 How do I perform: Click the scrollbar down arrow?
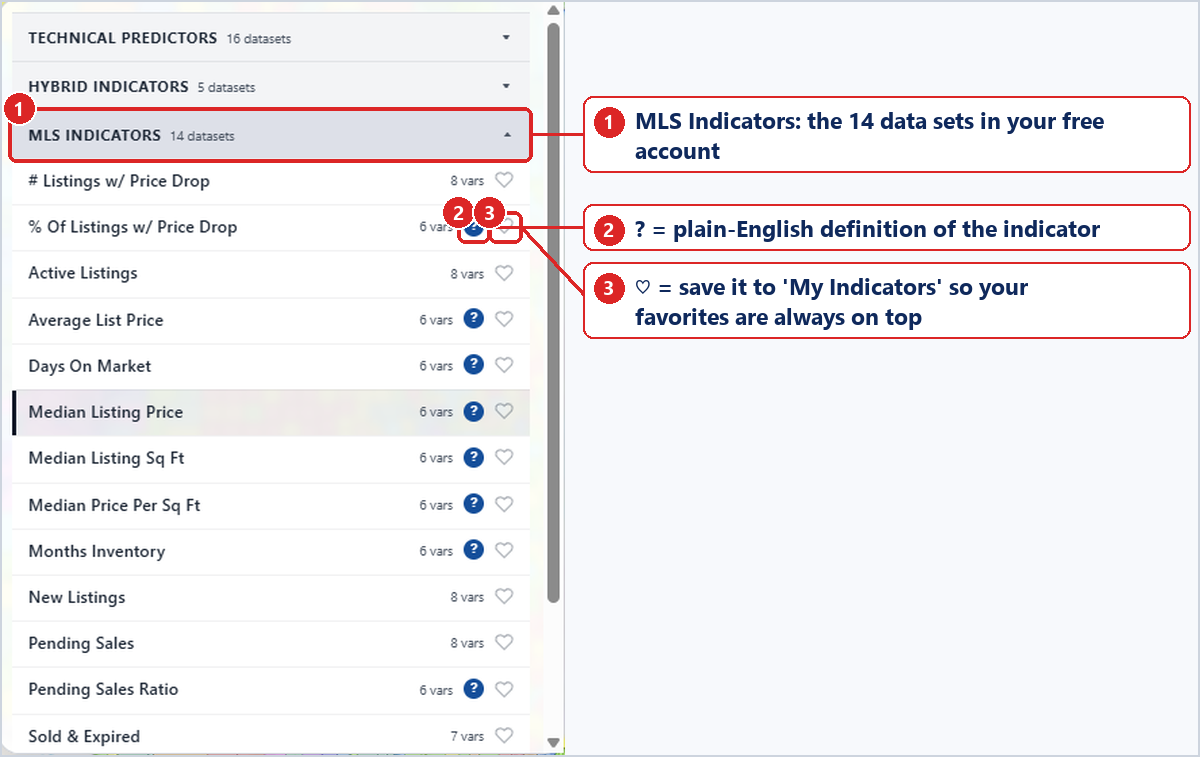[x=554, y=743]
